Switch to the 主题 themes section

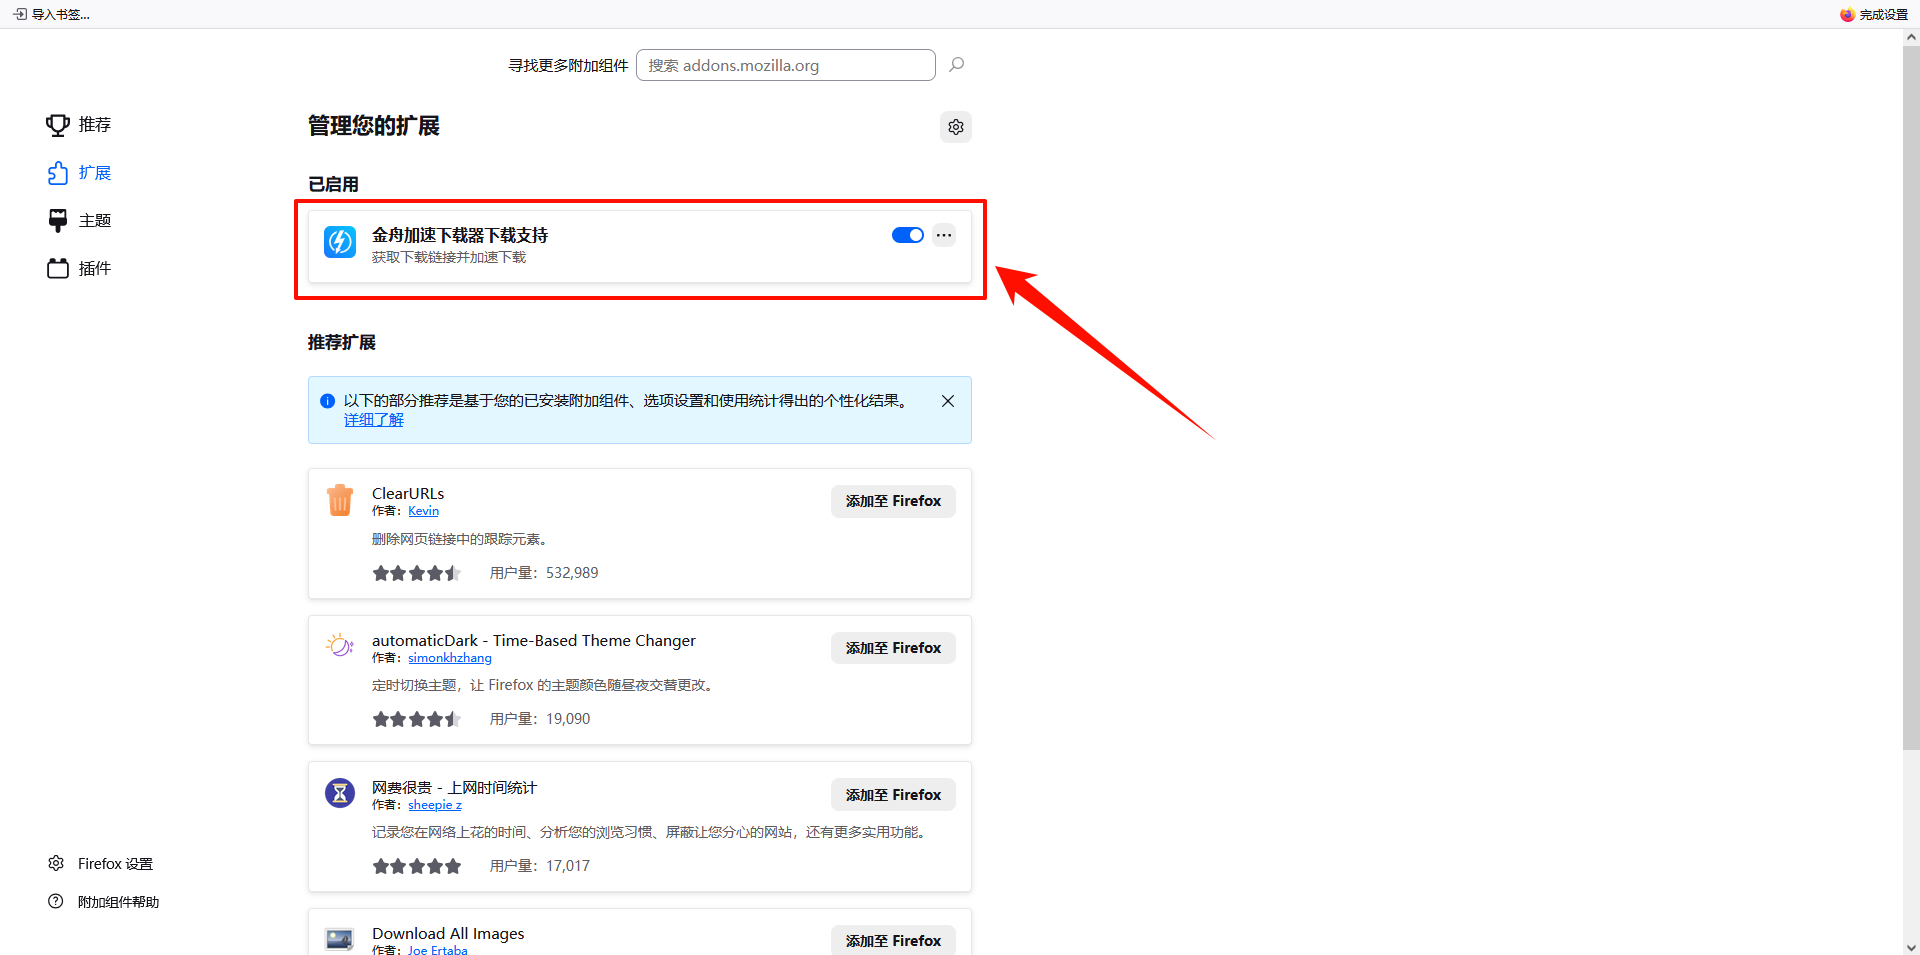tap(80, 221)
